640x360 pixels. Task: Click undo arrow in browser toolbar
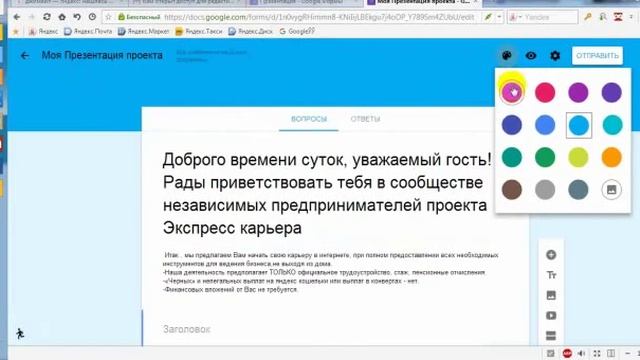(x=77, y=17)
